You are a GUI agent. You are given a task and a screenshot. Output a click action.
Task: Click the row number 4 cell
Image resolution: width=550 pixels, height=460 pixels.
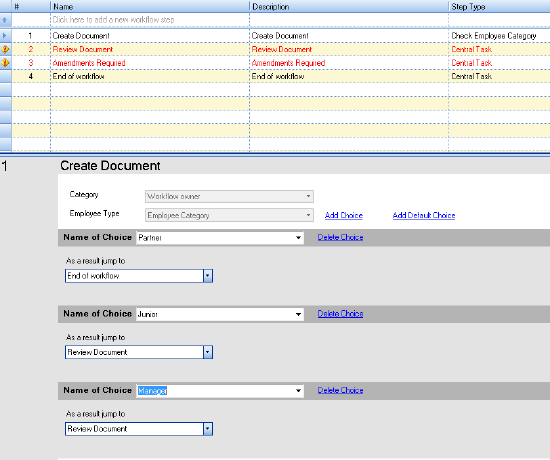click(31, 76)
